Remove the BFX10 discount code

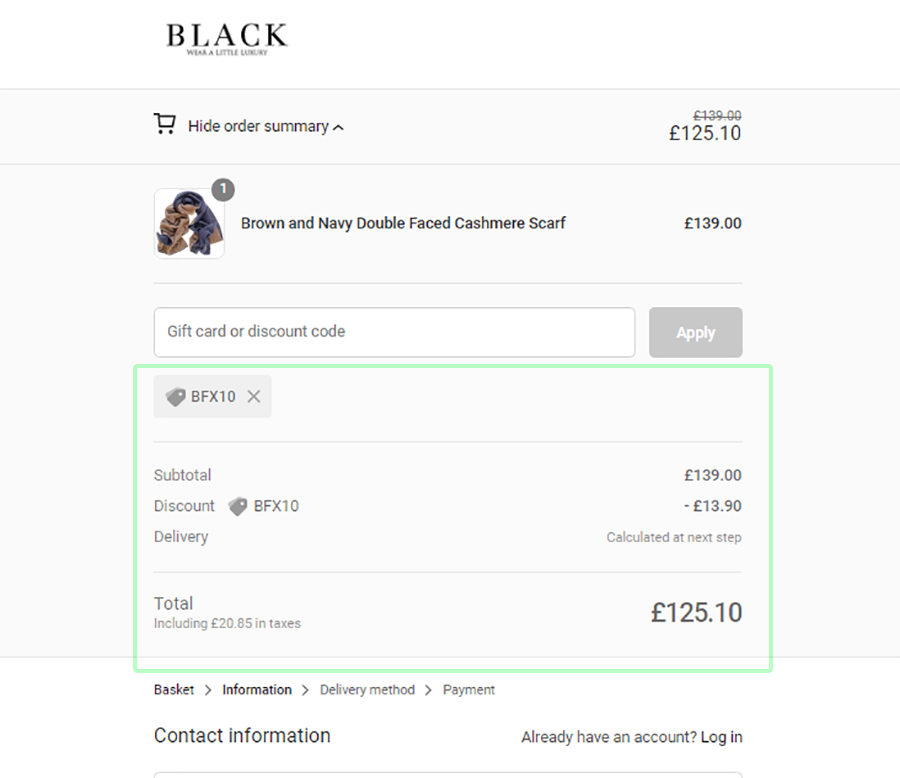[254, 397]
